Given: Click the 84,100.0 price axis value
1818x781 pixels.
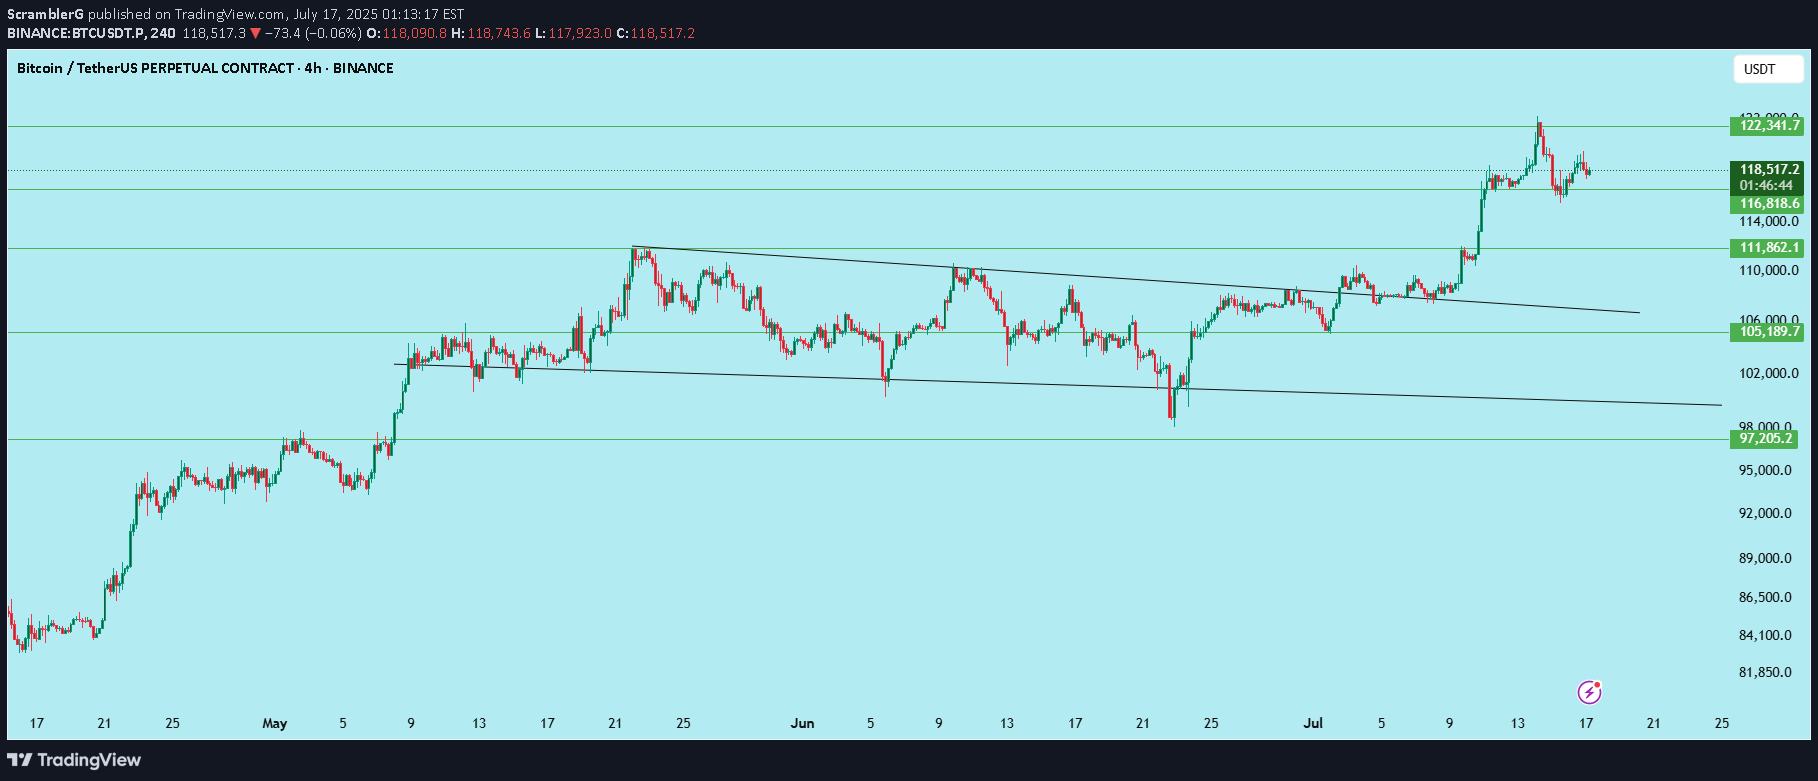Looking at the screenshot, I should pos(1766,636).
